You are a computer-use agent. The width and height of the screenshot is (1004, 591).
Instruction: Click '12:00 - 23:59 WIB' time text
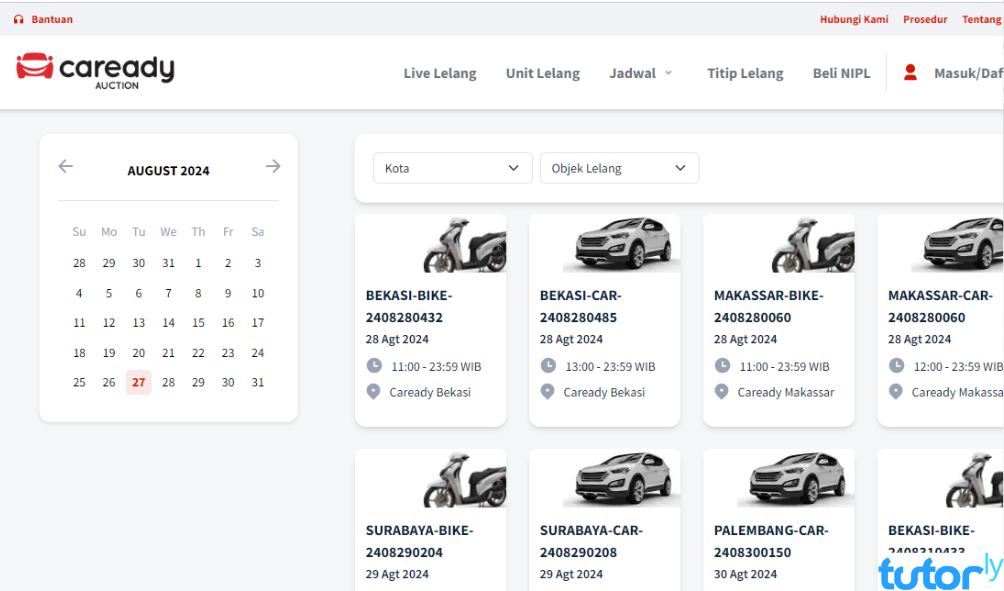(958, 367)
